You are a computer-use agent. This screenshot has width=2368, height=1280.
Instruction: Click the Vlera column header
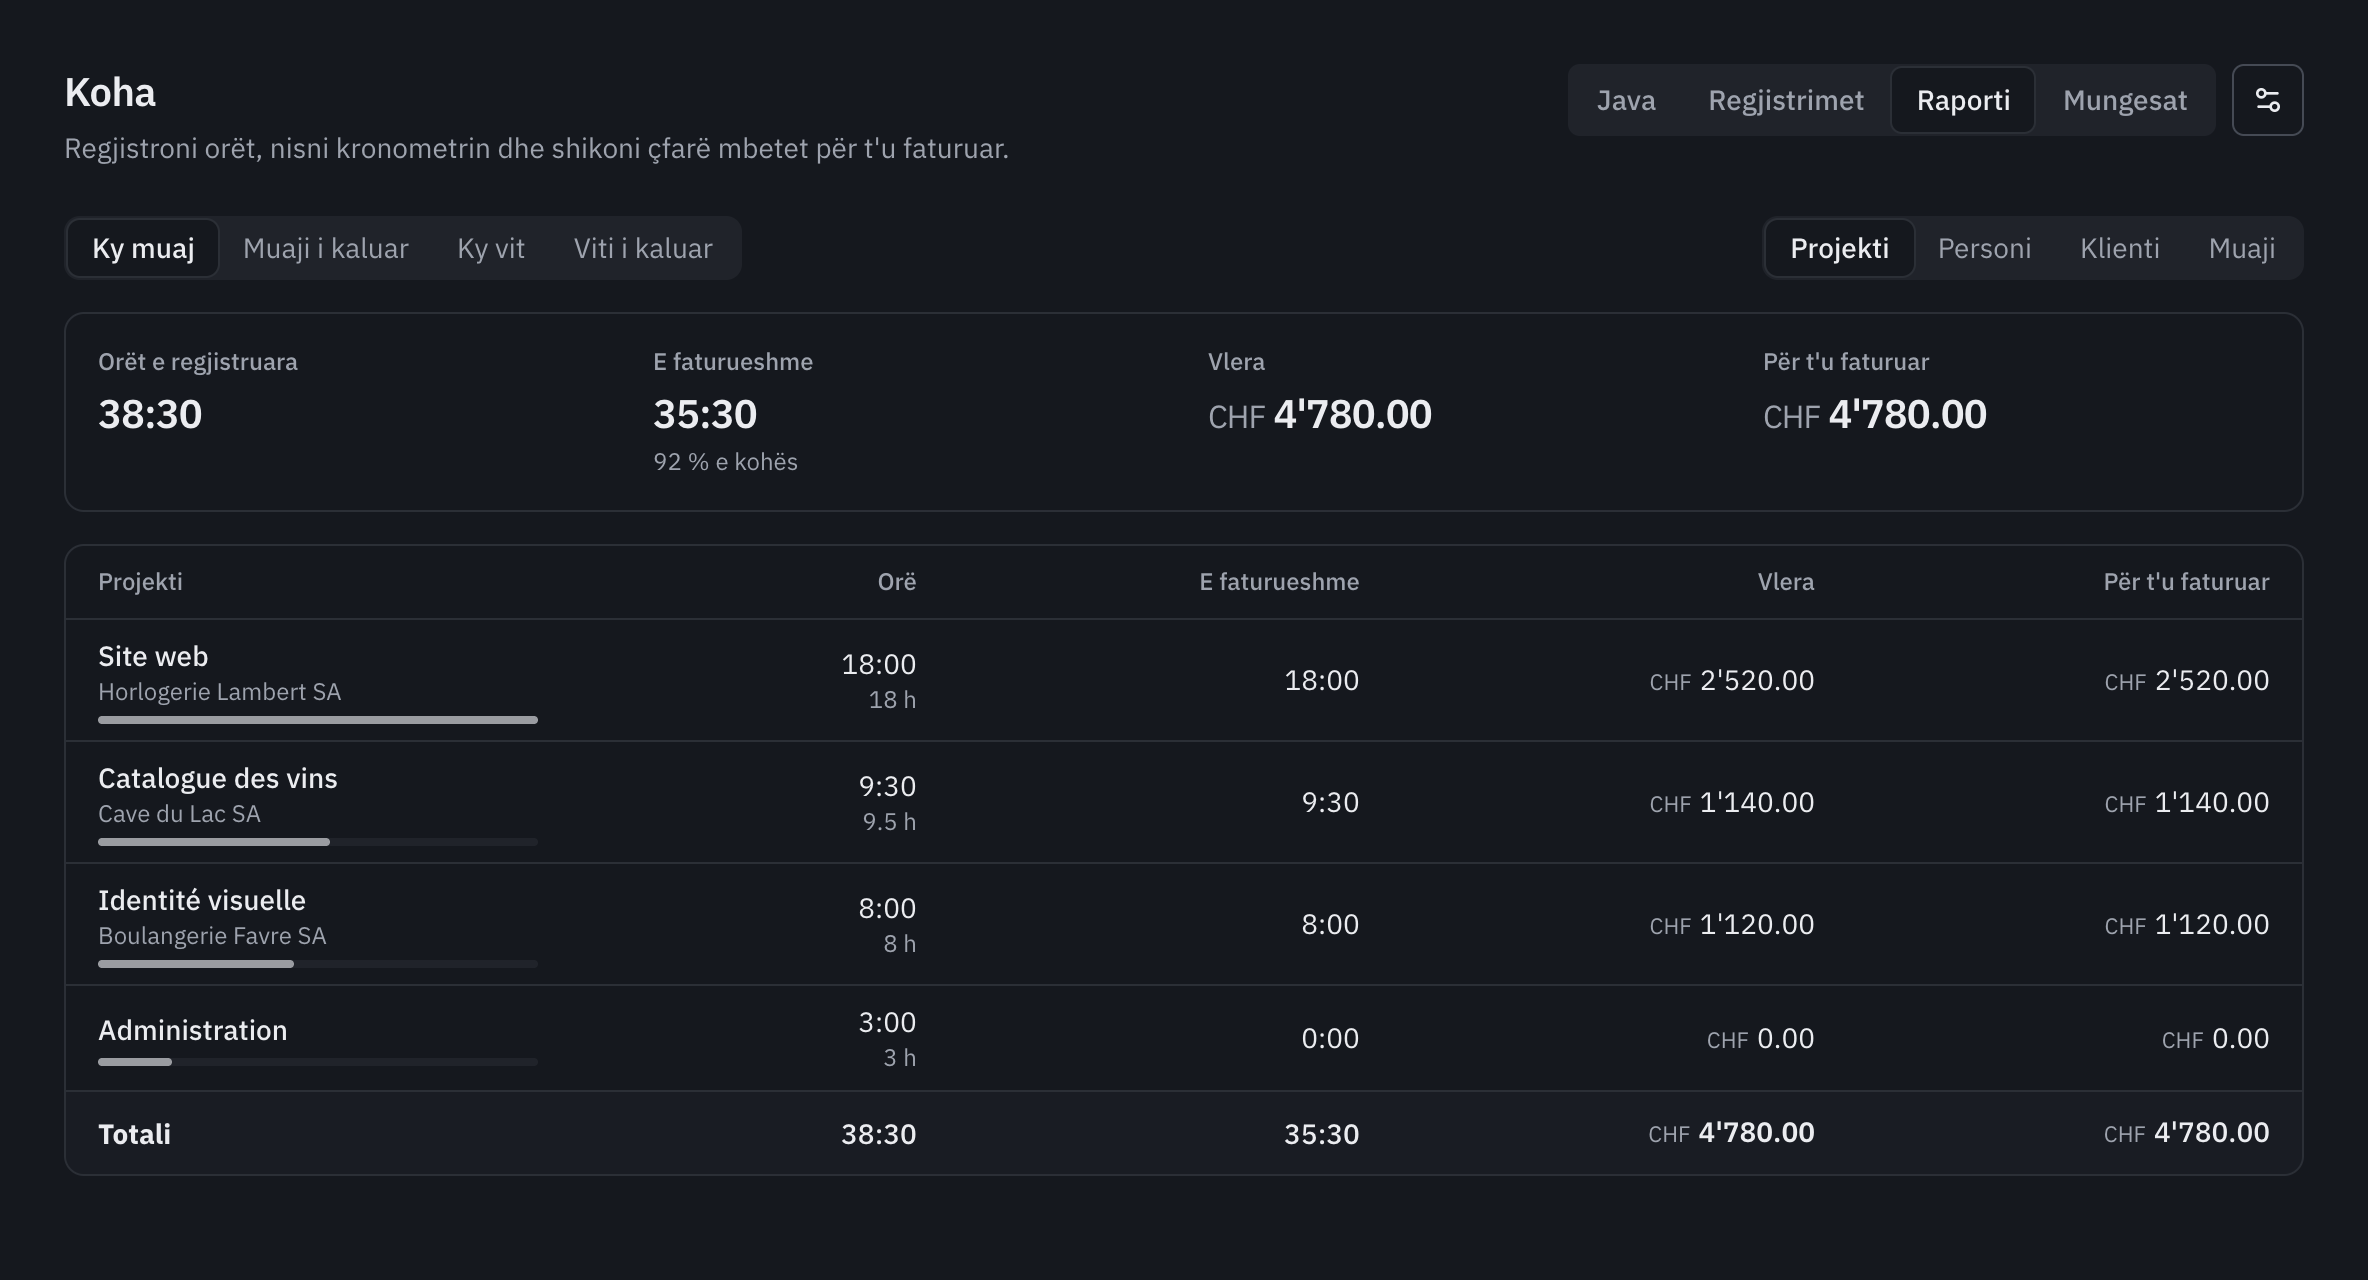[1786, 582]
